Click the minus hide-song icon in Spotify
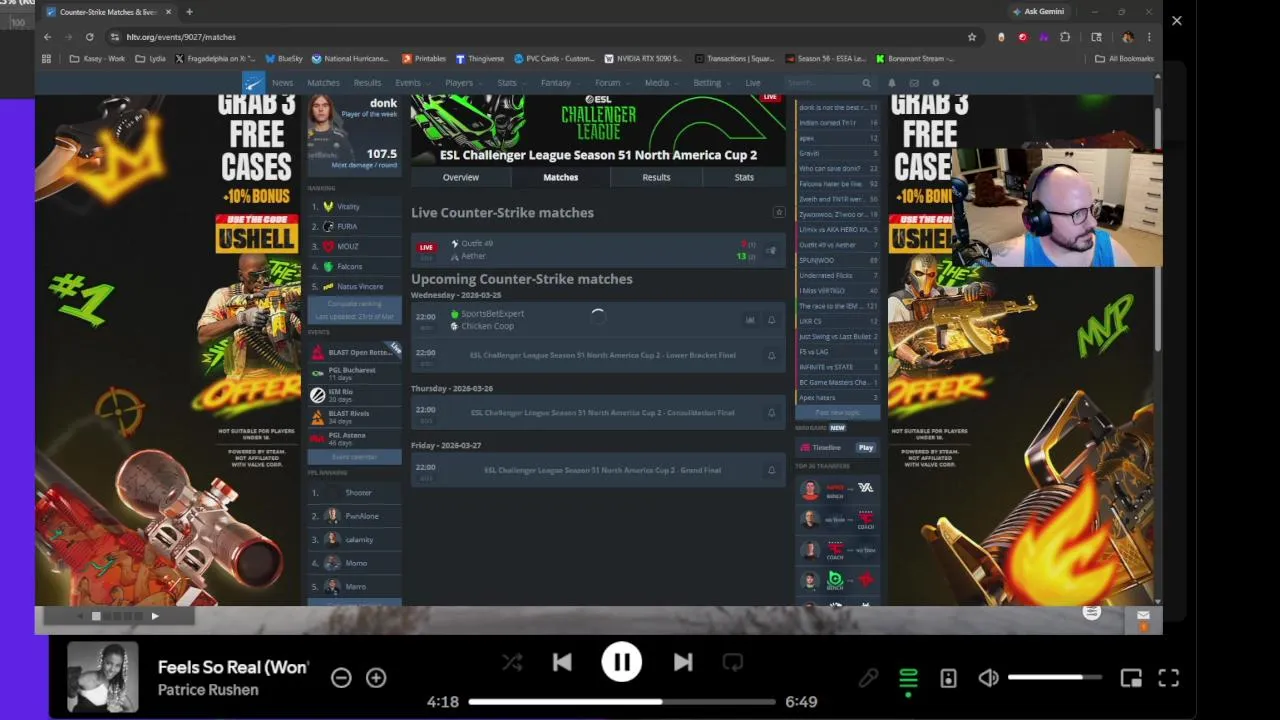1280x720 pixels. (x=341, y=678)
